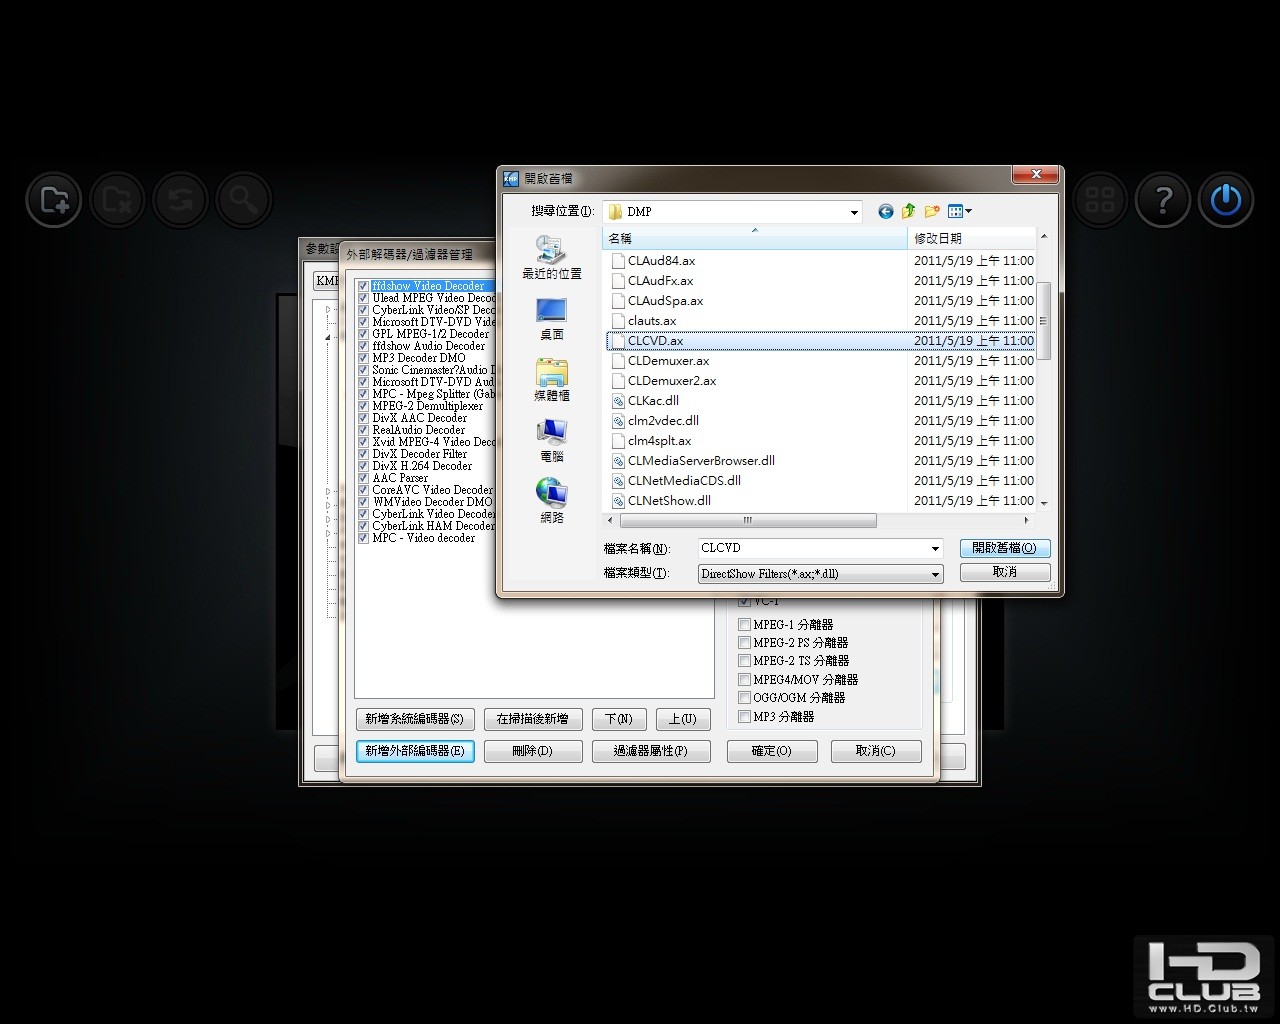
Task: Click the refresh library icon
Action: tap(180, 200)
